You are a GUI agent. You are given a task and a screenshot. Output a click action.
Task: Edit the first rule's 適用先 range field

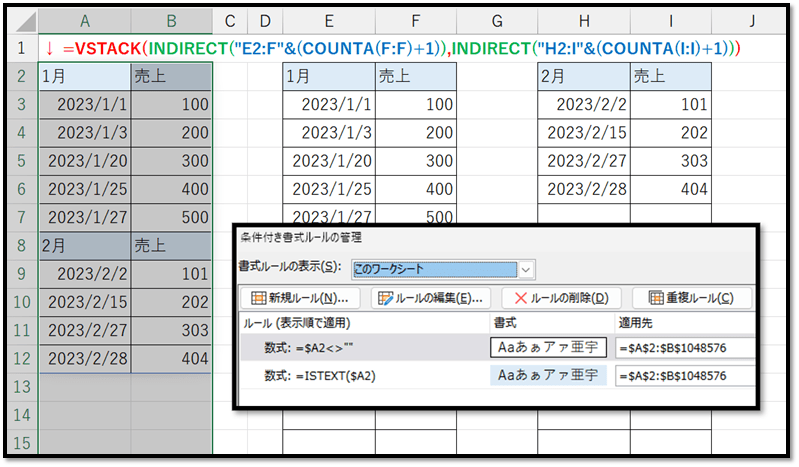coord(684,347)
